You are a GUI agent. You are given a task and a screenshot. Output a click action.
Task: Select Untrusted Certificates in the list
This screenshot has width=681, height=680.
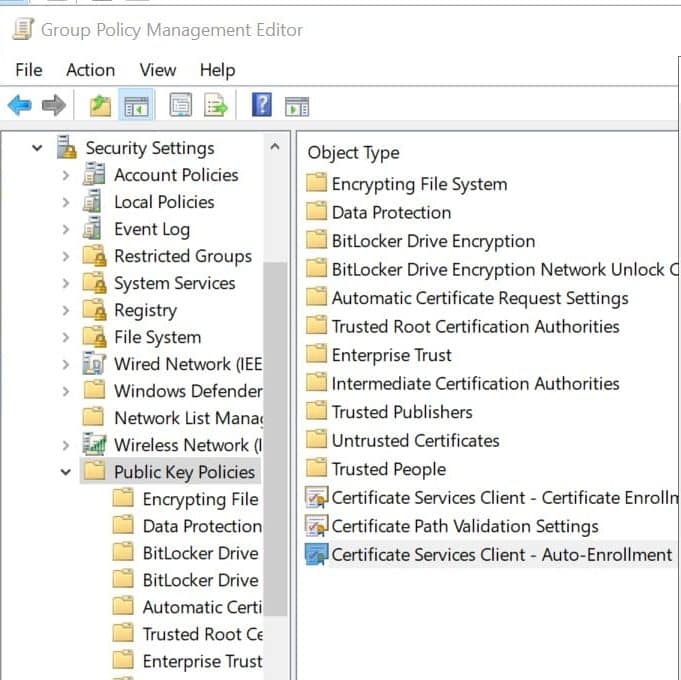coord(415,440)
